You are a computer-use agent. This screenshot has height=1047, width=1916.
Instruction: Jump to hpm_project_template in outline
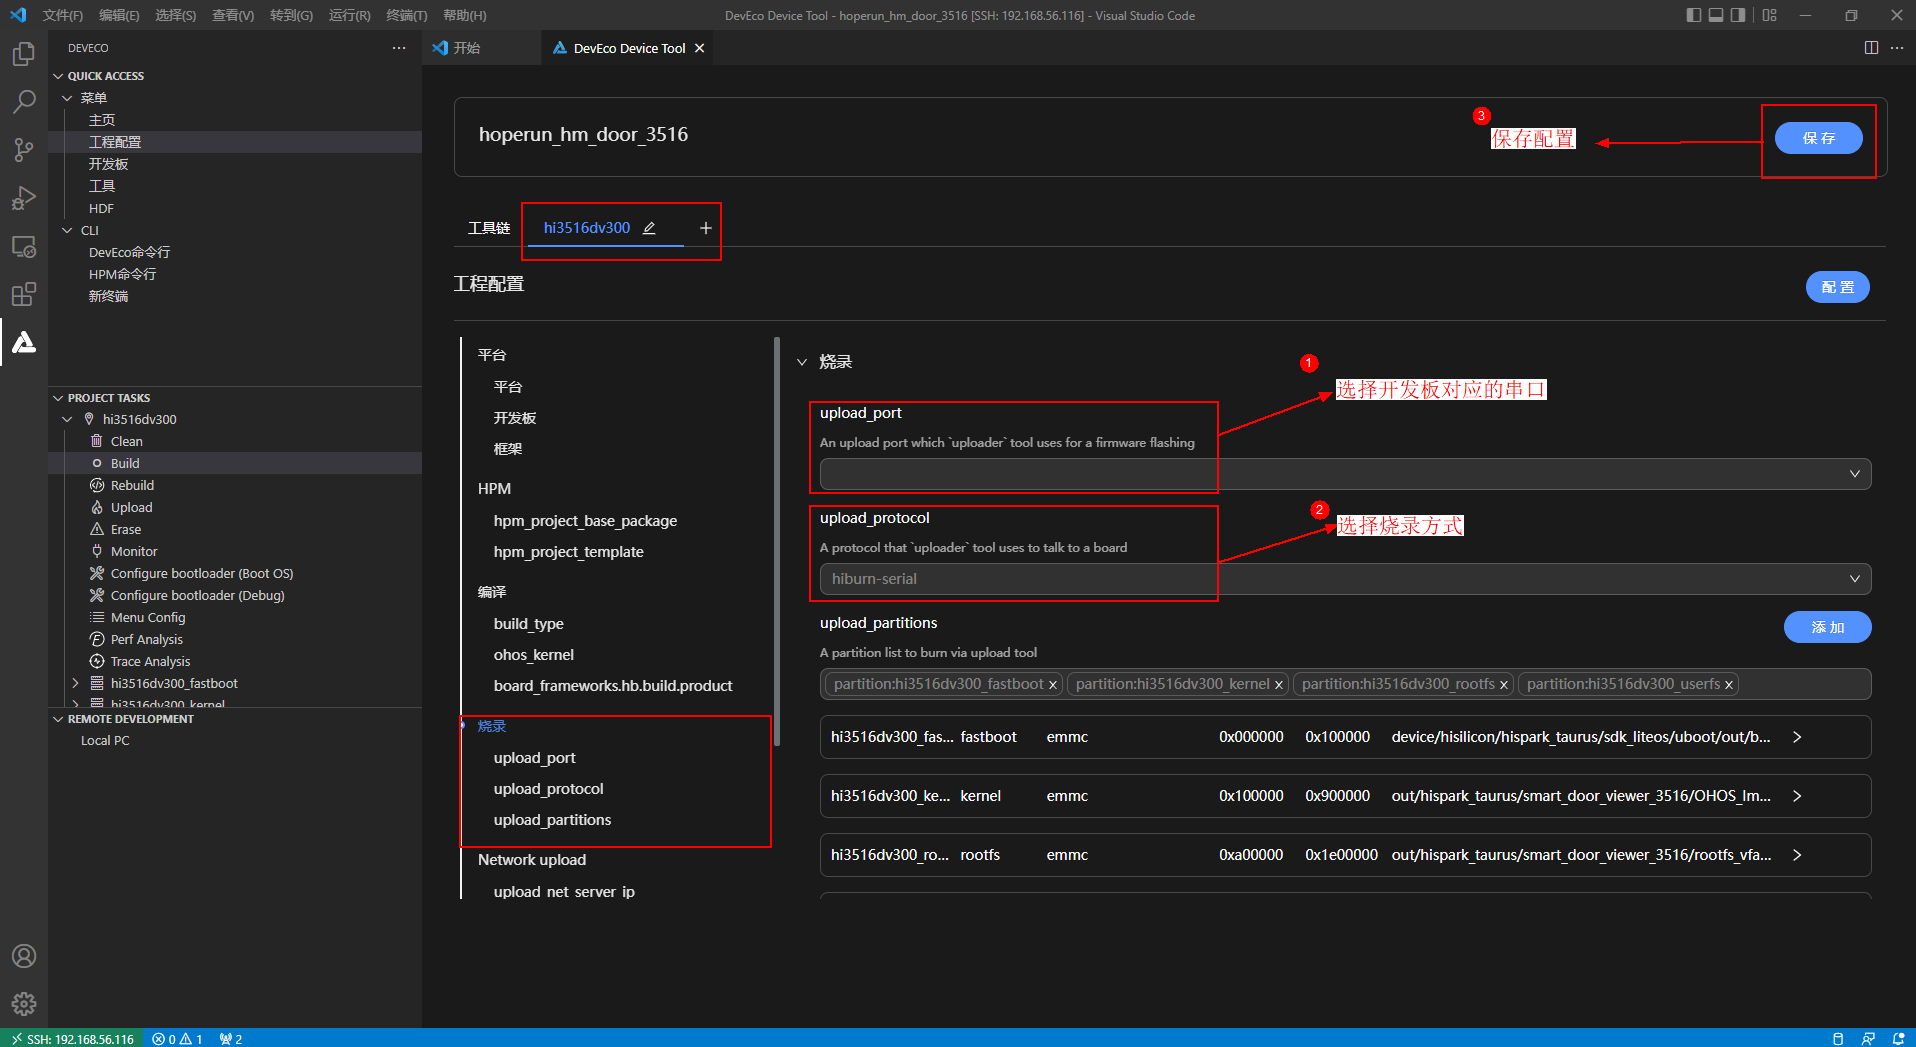pyautogui.click(x=568, y=552)
